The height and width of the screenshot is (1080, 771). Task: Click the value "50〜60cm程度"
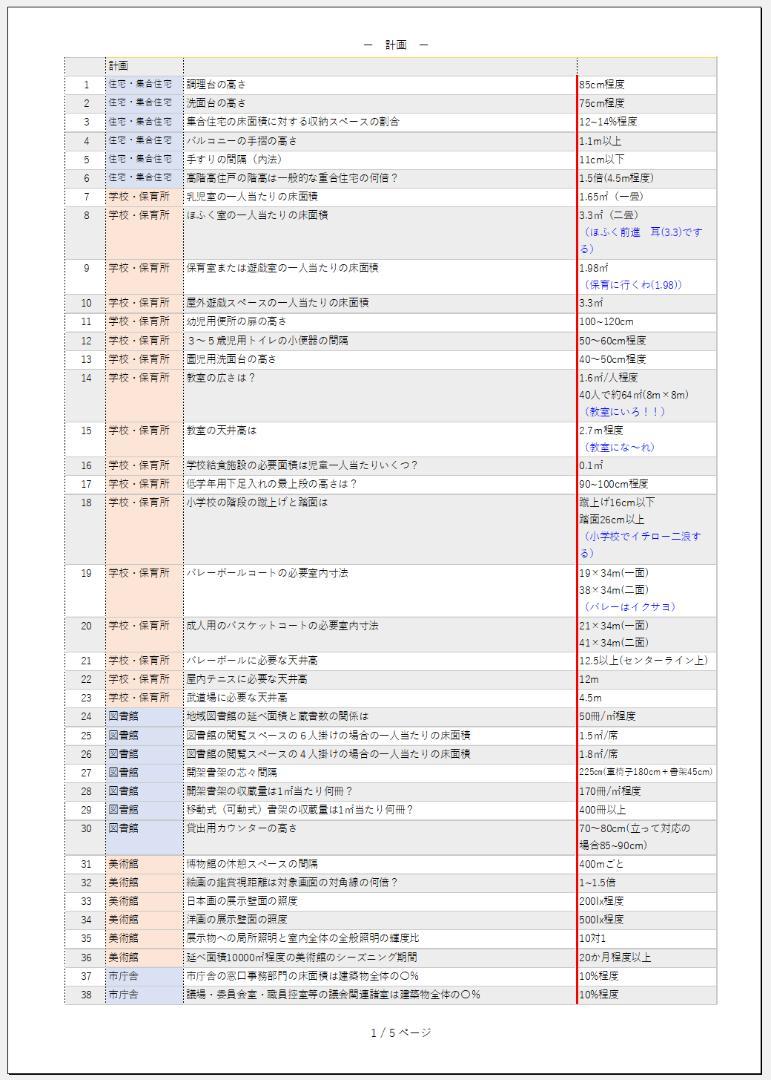point(613,341)
